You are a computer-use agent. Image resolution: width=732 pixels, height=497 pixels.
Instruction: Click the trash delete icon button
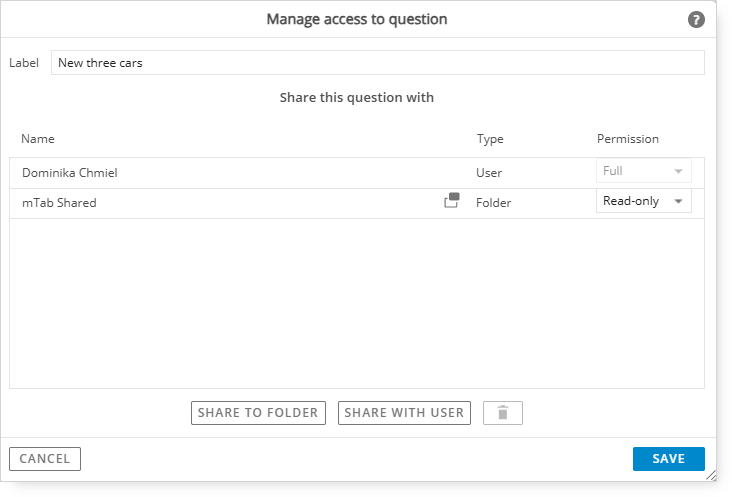point(503,413)
